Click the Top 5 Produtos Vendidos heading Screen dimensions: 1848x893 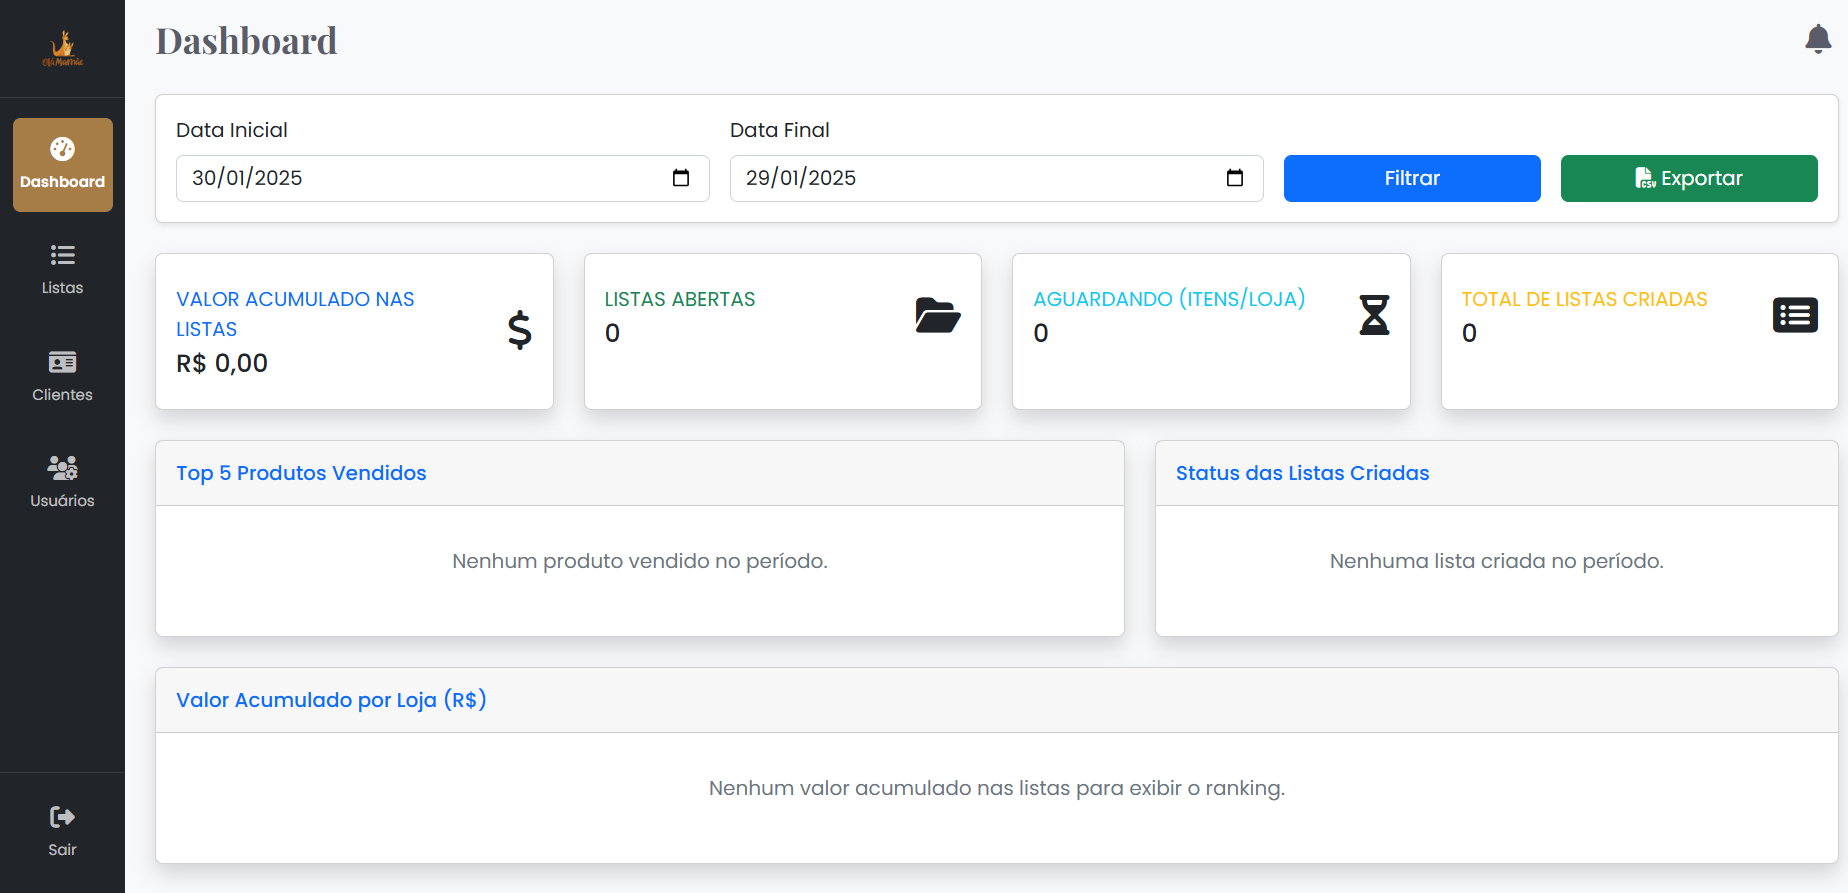click(301, 473)
